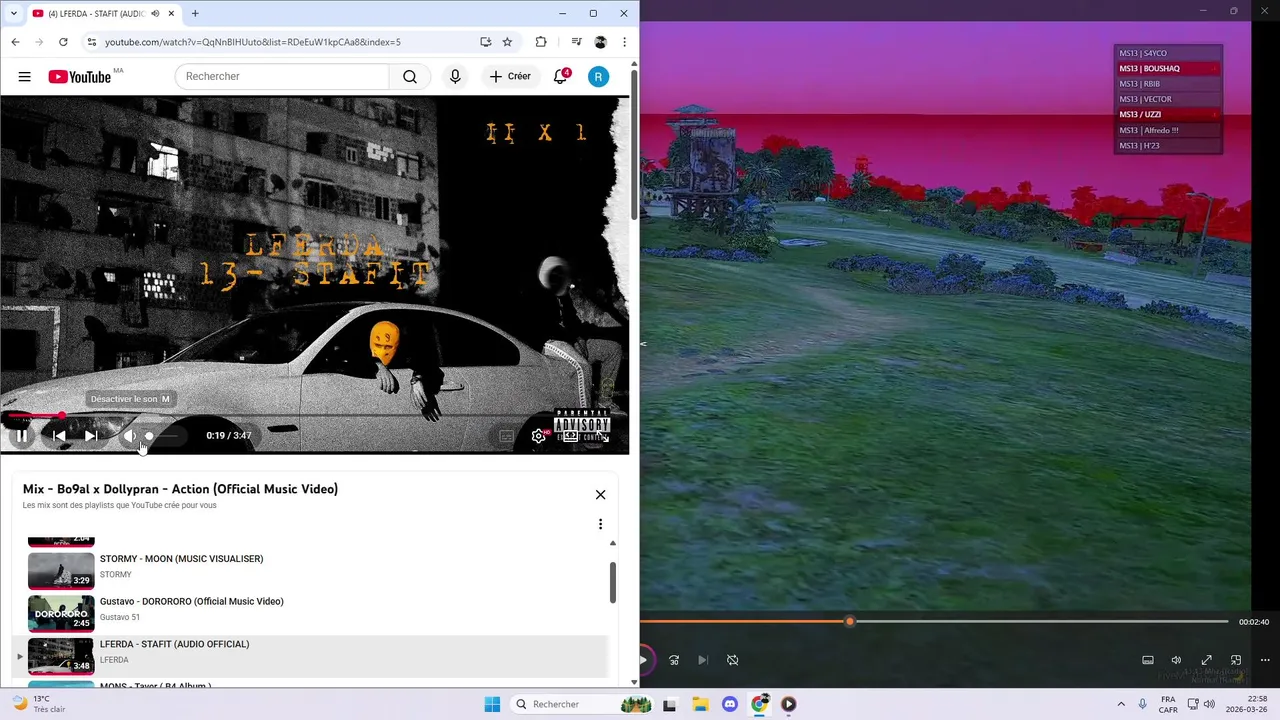The height and width of the screenshot is (720, 1280).
Task: Toggle subtitles in YouTube player
Action: (x=507, y=436)
